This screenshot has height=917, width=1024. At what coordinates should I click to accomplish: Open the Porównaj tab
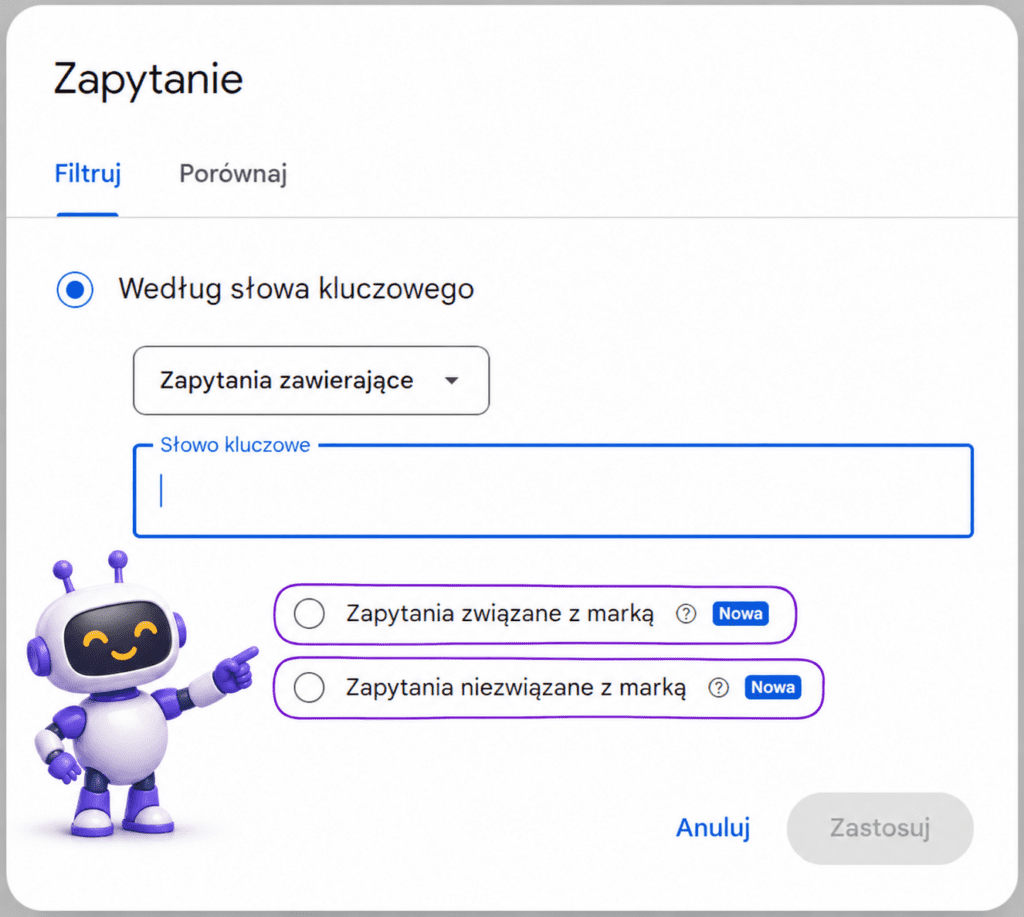233,174
